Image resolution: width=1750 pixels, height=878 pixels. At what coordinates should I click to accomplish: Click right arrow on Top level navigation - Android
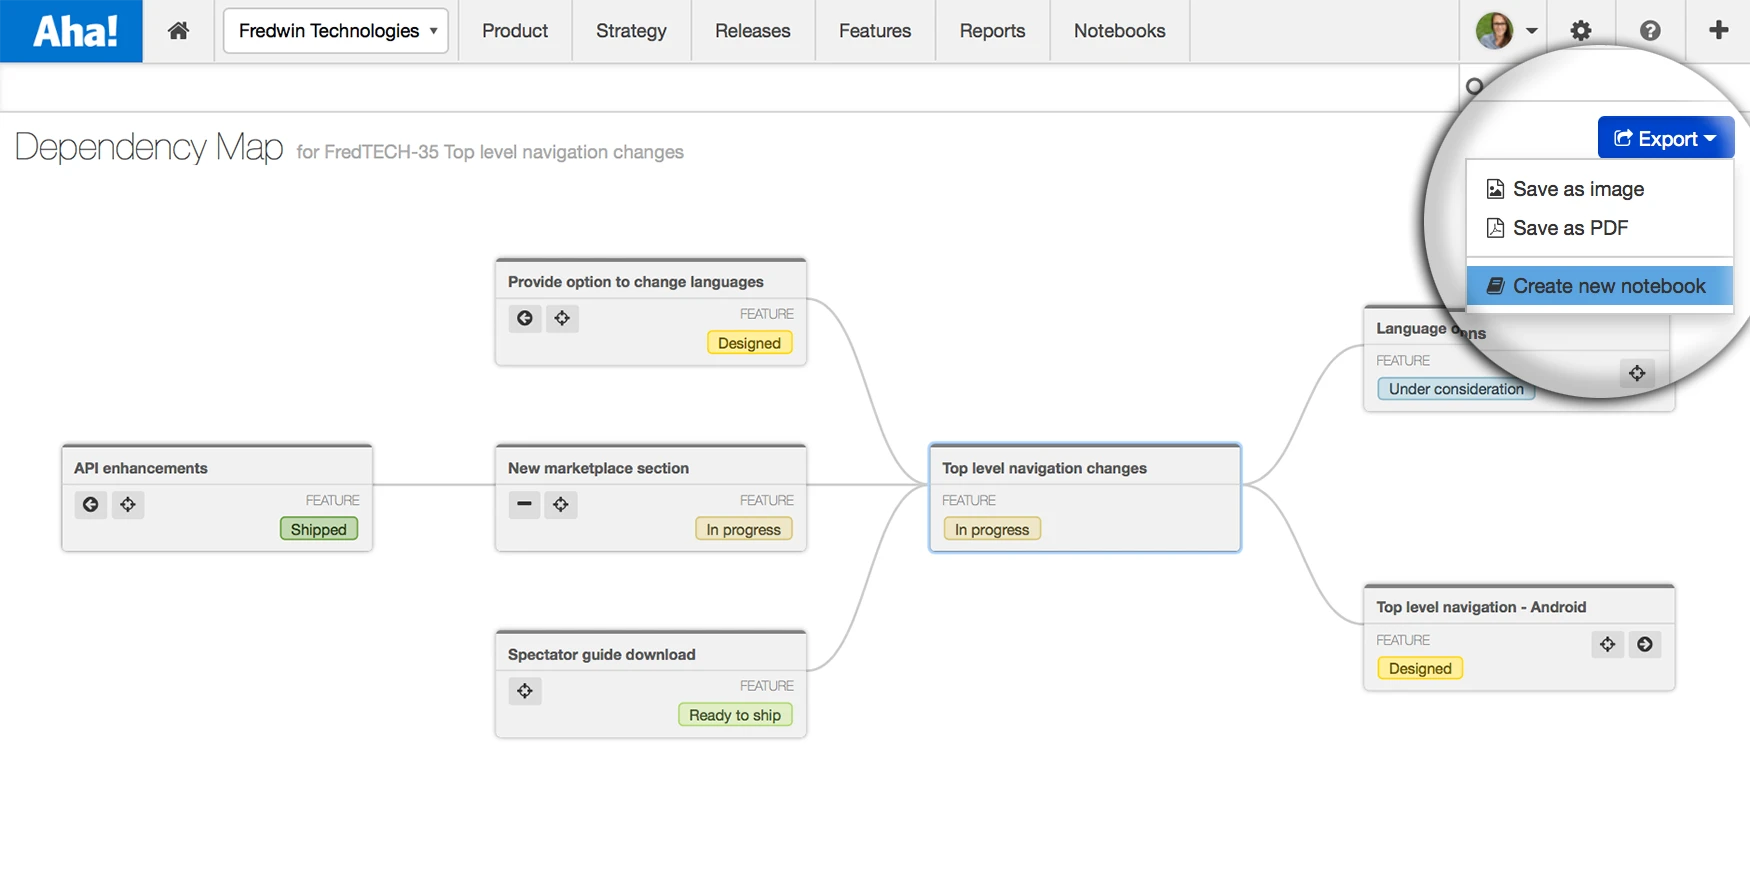(x=1645, y=644)
